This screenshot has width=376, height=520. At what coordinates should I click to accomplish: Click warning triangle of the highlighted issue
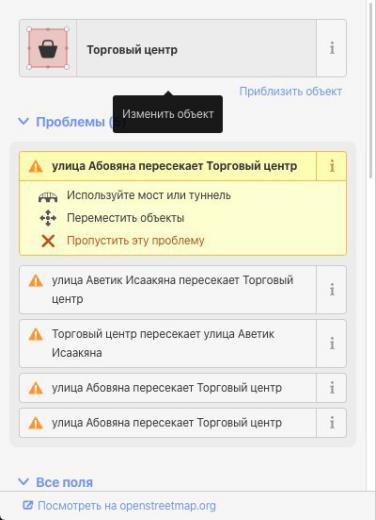coord(36,166)
